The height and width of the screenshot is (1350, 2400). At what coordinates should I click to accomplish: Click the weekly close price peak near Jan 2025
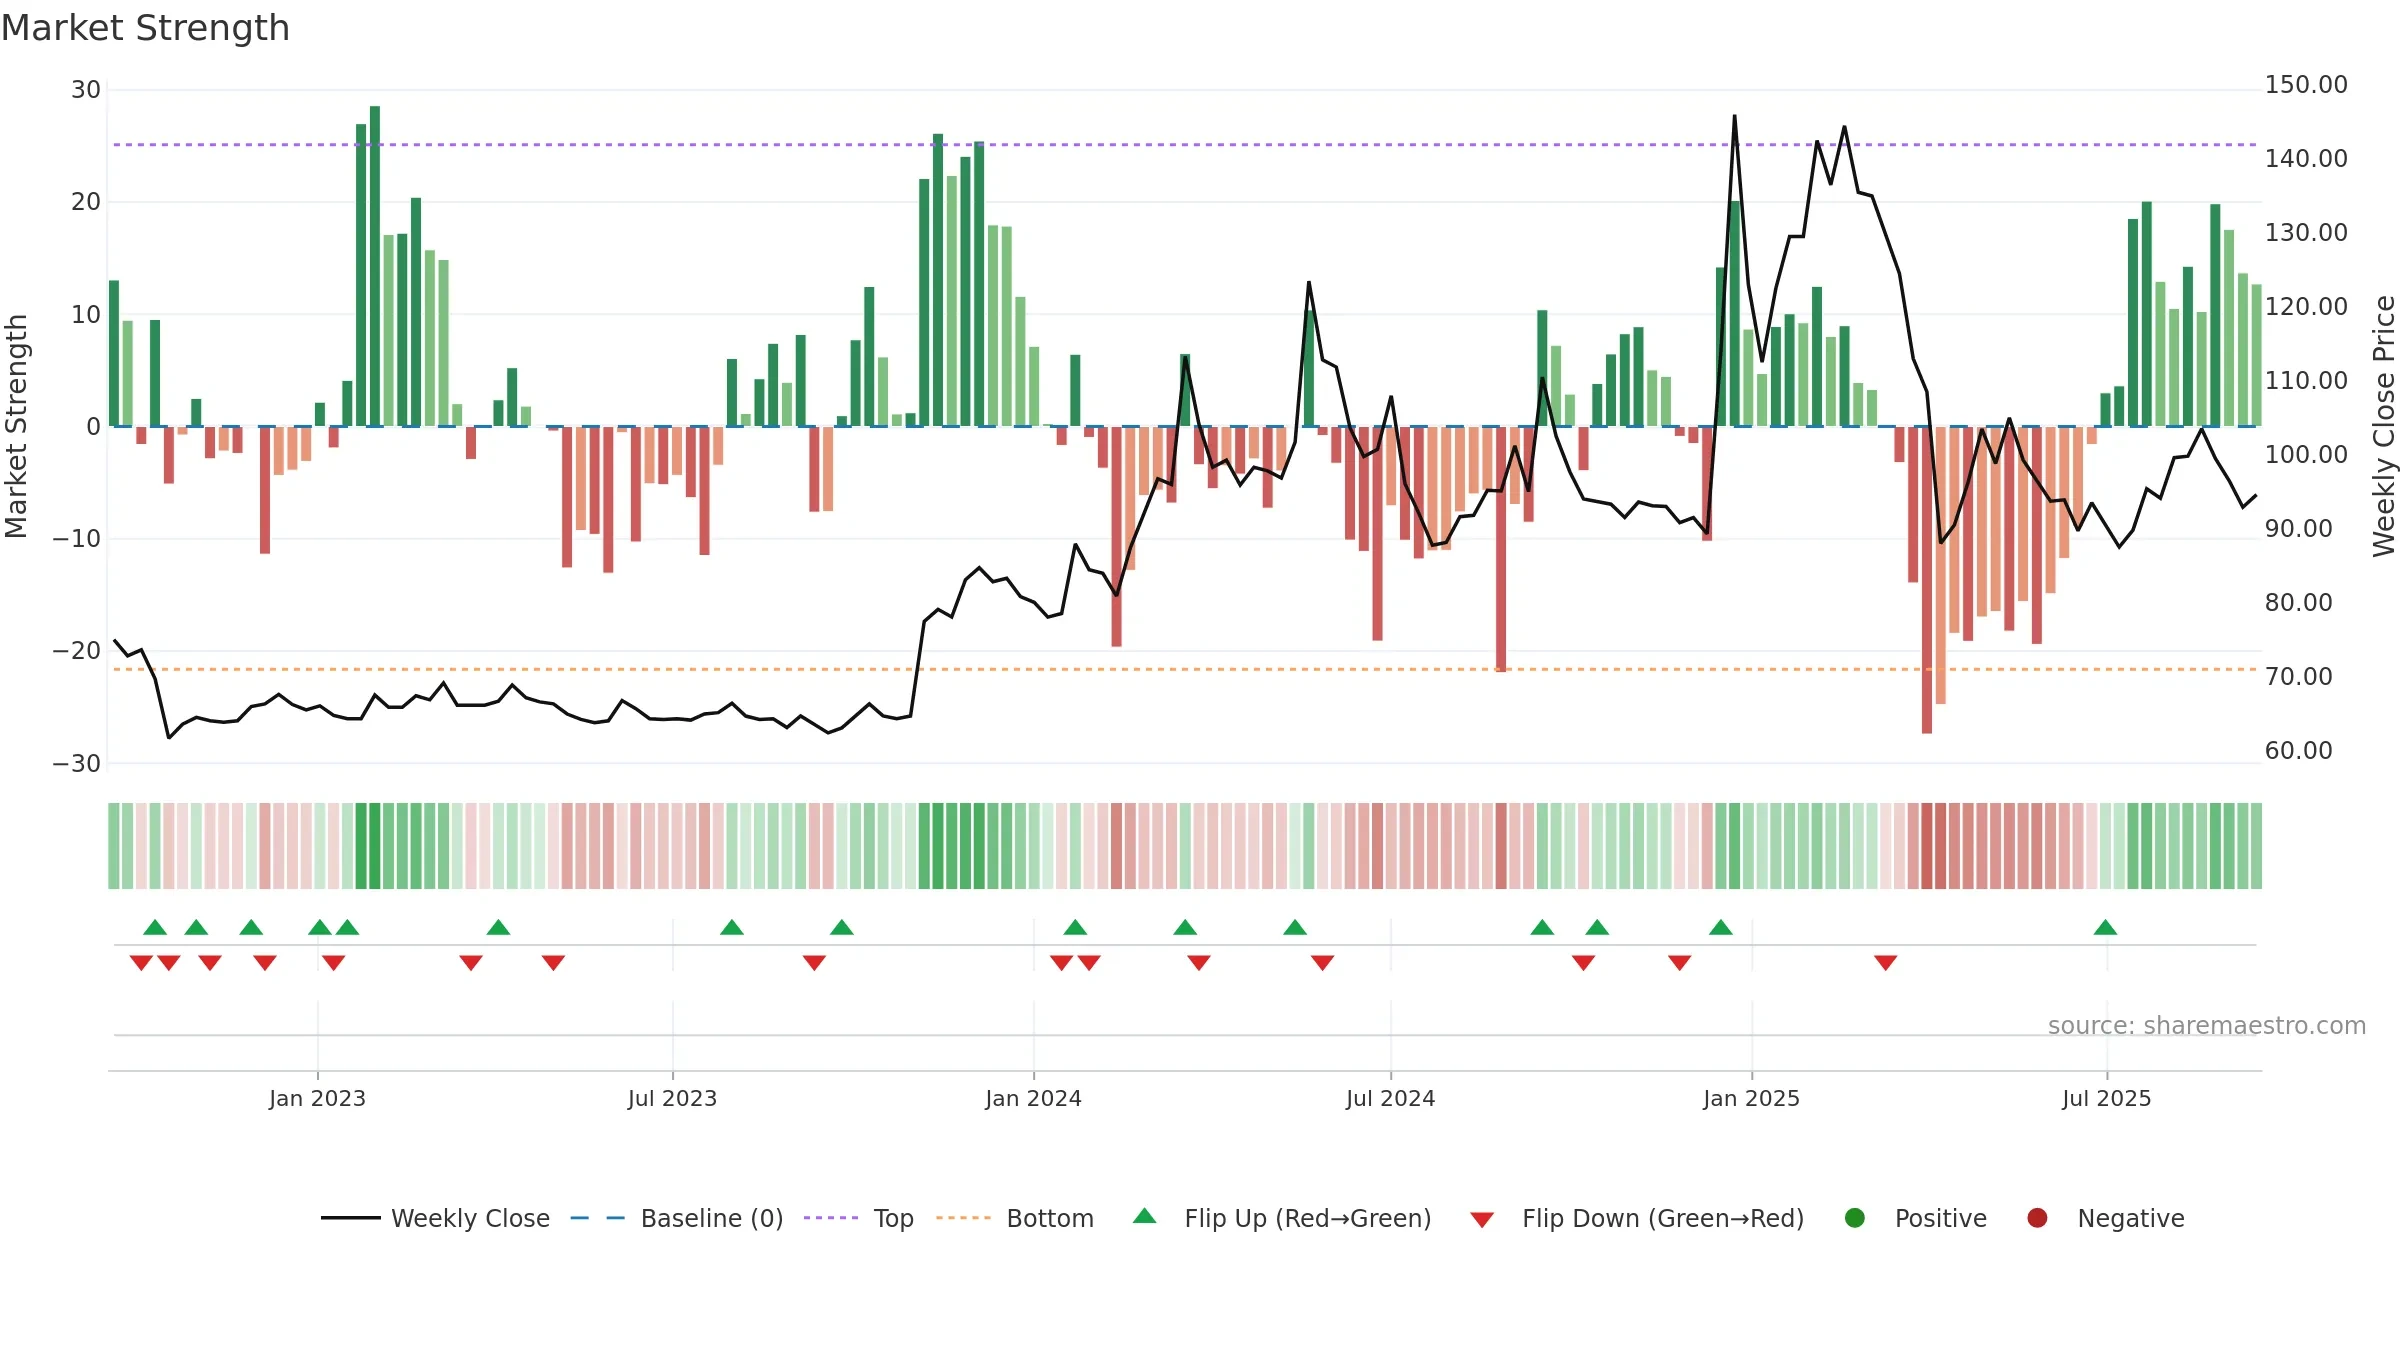pos(1735,116)
